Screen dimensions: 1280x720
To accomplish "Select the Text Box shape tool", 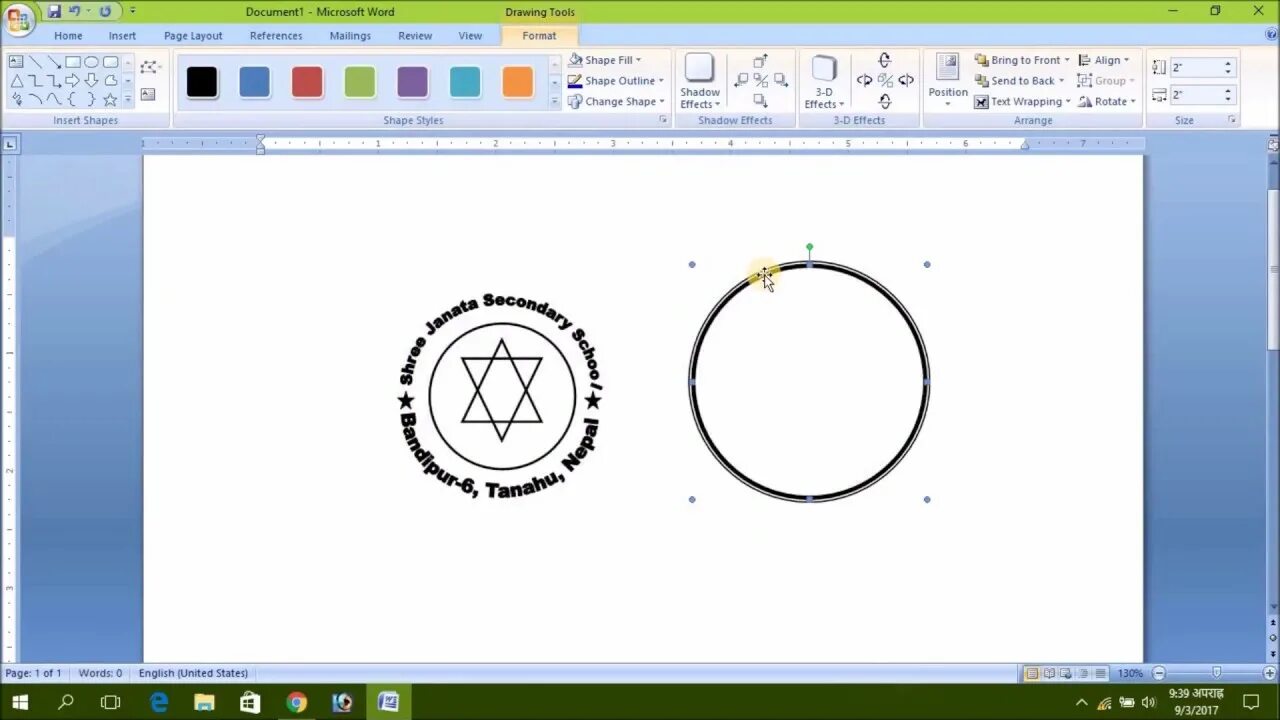I will click(x=16, y=62).
